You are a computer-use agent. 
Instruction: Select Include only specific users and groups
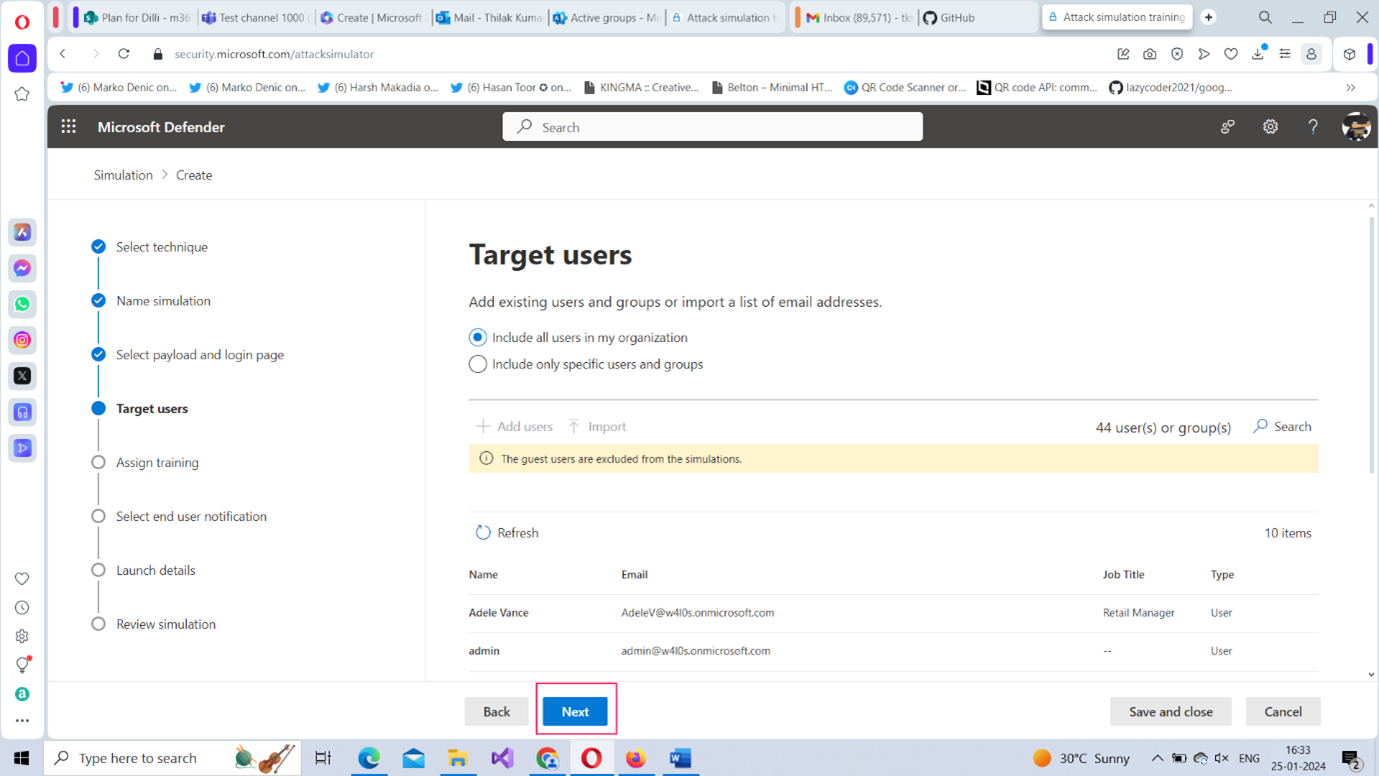coord(478,365)
